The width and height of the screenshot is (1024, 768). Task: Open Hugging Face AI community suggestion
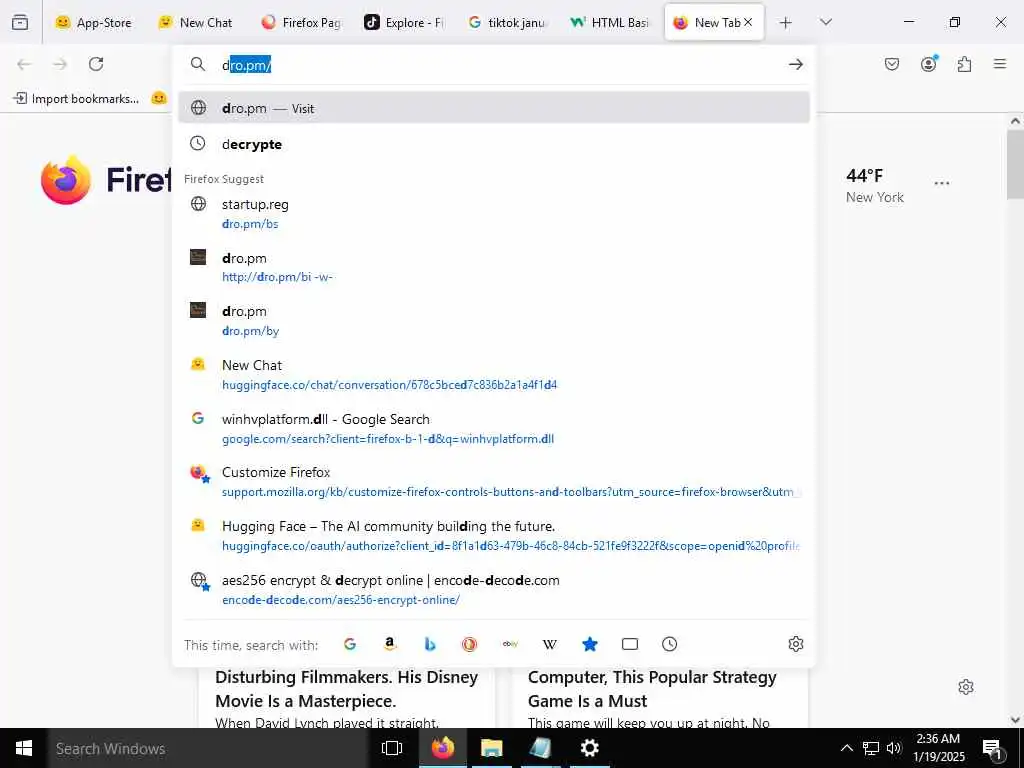click(x=494, y=536)
